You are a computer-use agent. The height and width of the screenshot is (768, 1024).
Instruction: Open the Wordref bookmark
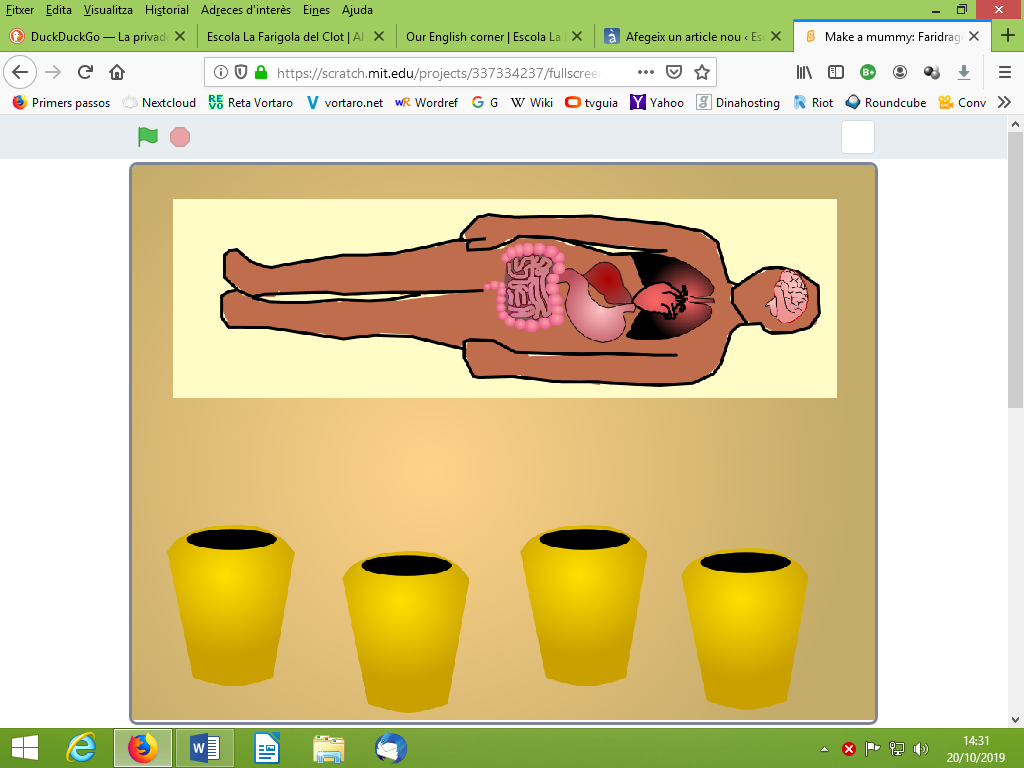click(428, 102)
